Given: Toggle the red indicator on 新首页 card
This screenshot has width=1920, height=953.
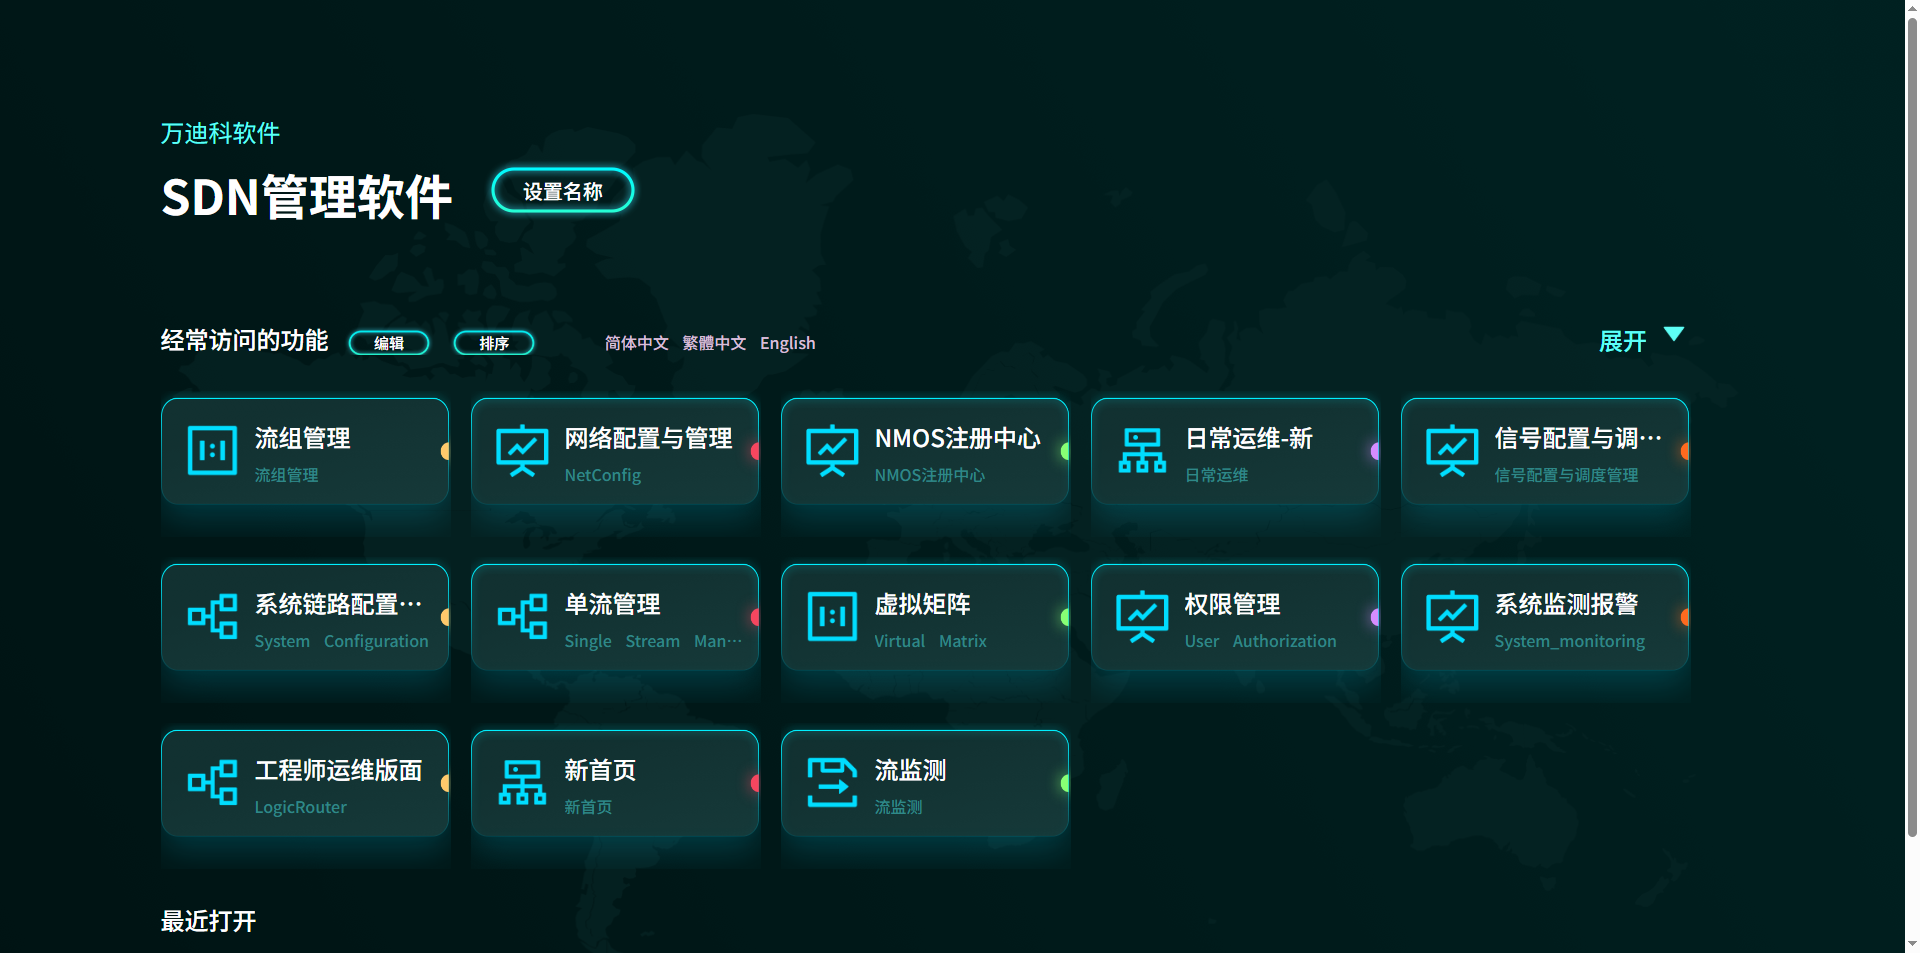Looking at the screenshot, I should point(754,783).
